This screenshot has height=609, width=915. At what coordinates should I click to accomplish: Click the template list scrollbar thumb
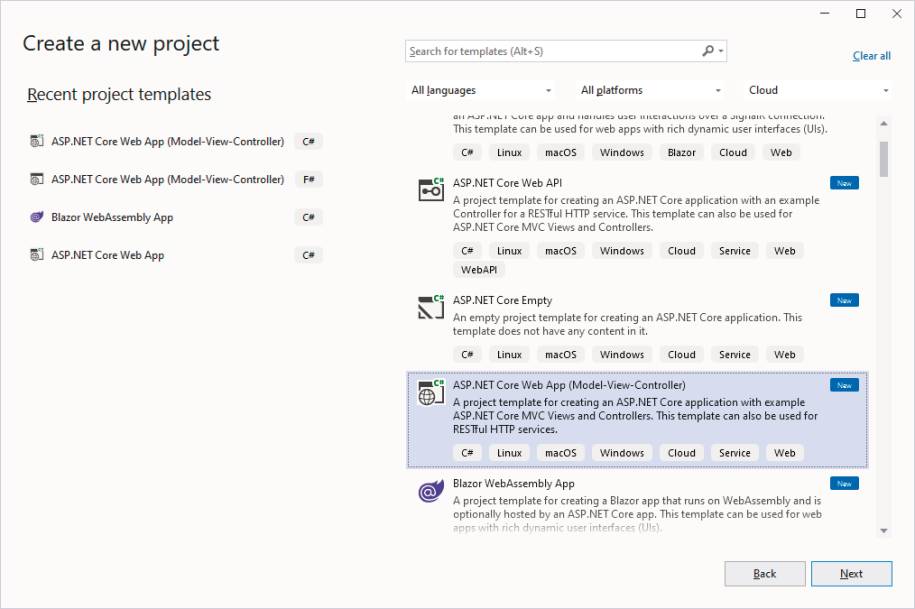pyautogui.click(x=883, y=159)
